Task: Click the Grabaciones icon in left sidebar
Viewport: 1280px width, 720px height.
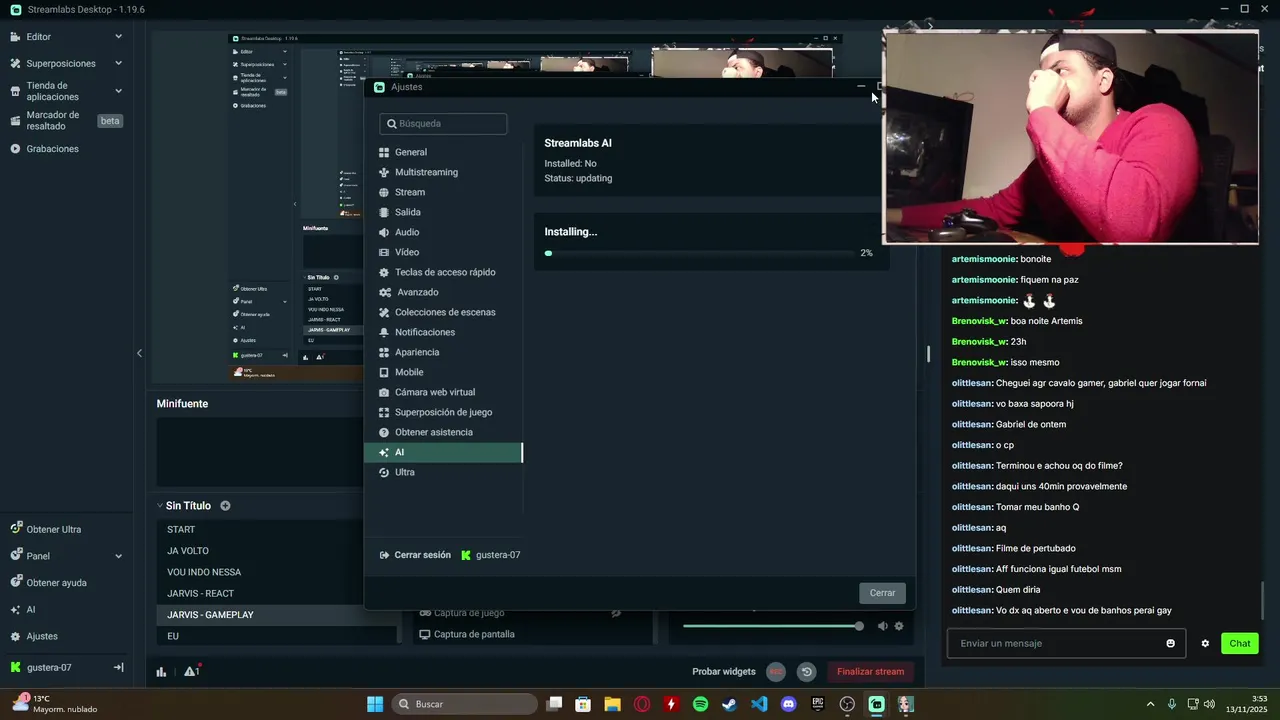Action: [15, 149]
